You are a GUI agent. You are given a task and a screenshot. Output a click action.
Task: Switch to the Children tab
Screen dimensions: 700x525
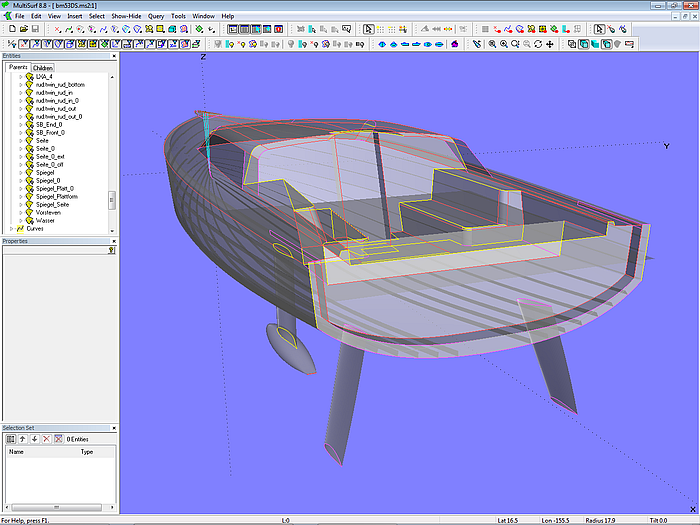click(x=43, y=68)
